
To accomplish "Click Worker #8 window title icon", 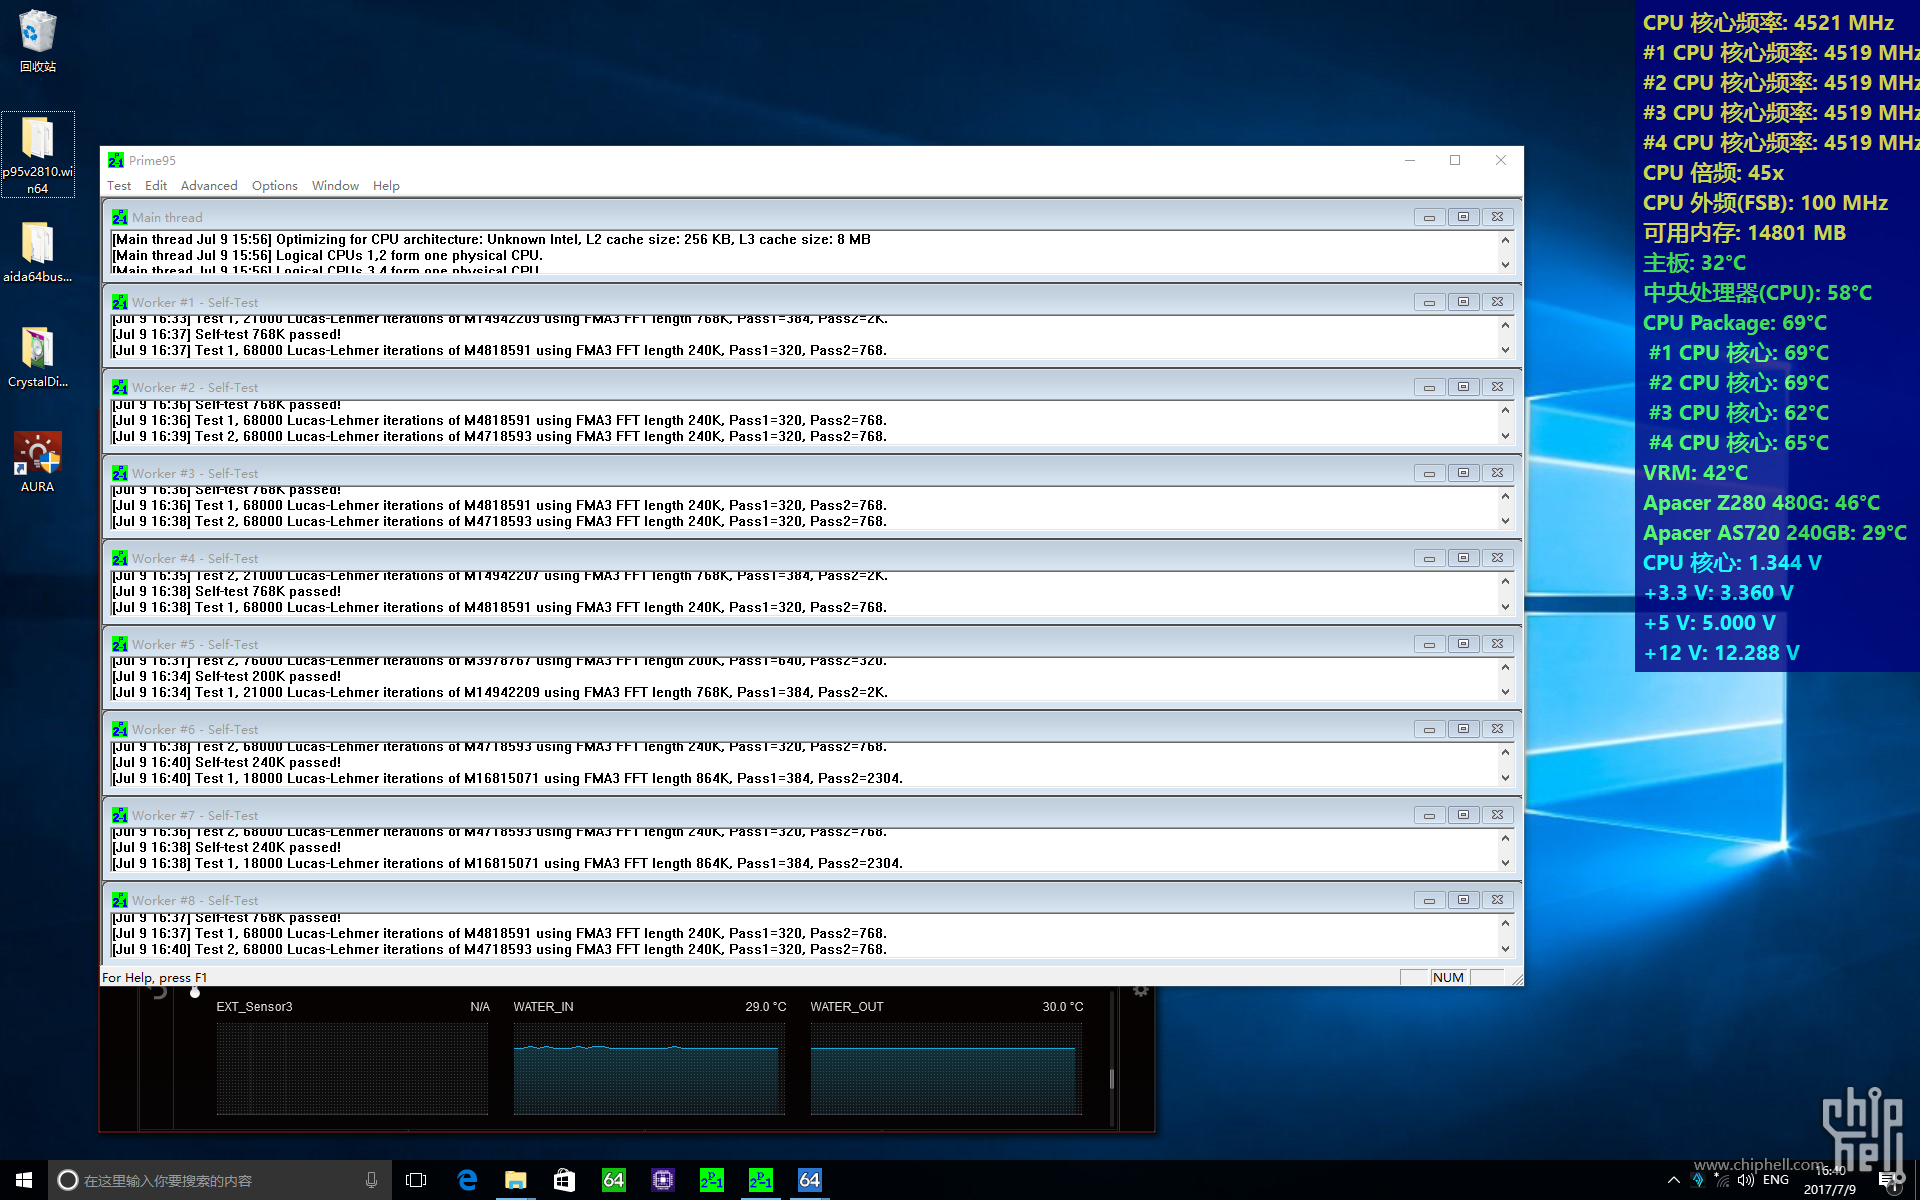I will 120,900.
